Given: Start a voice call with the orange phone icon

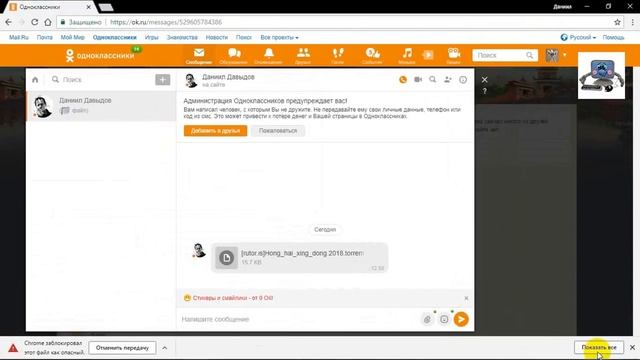Looking at the screenshot, I should pyautogui.click(x=403, y=80).
